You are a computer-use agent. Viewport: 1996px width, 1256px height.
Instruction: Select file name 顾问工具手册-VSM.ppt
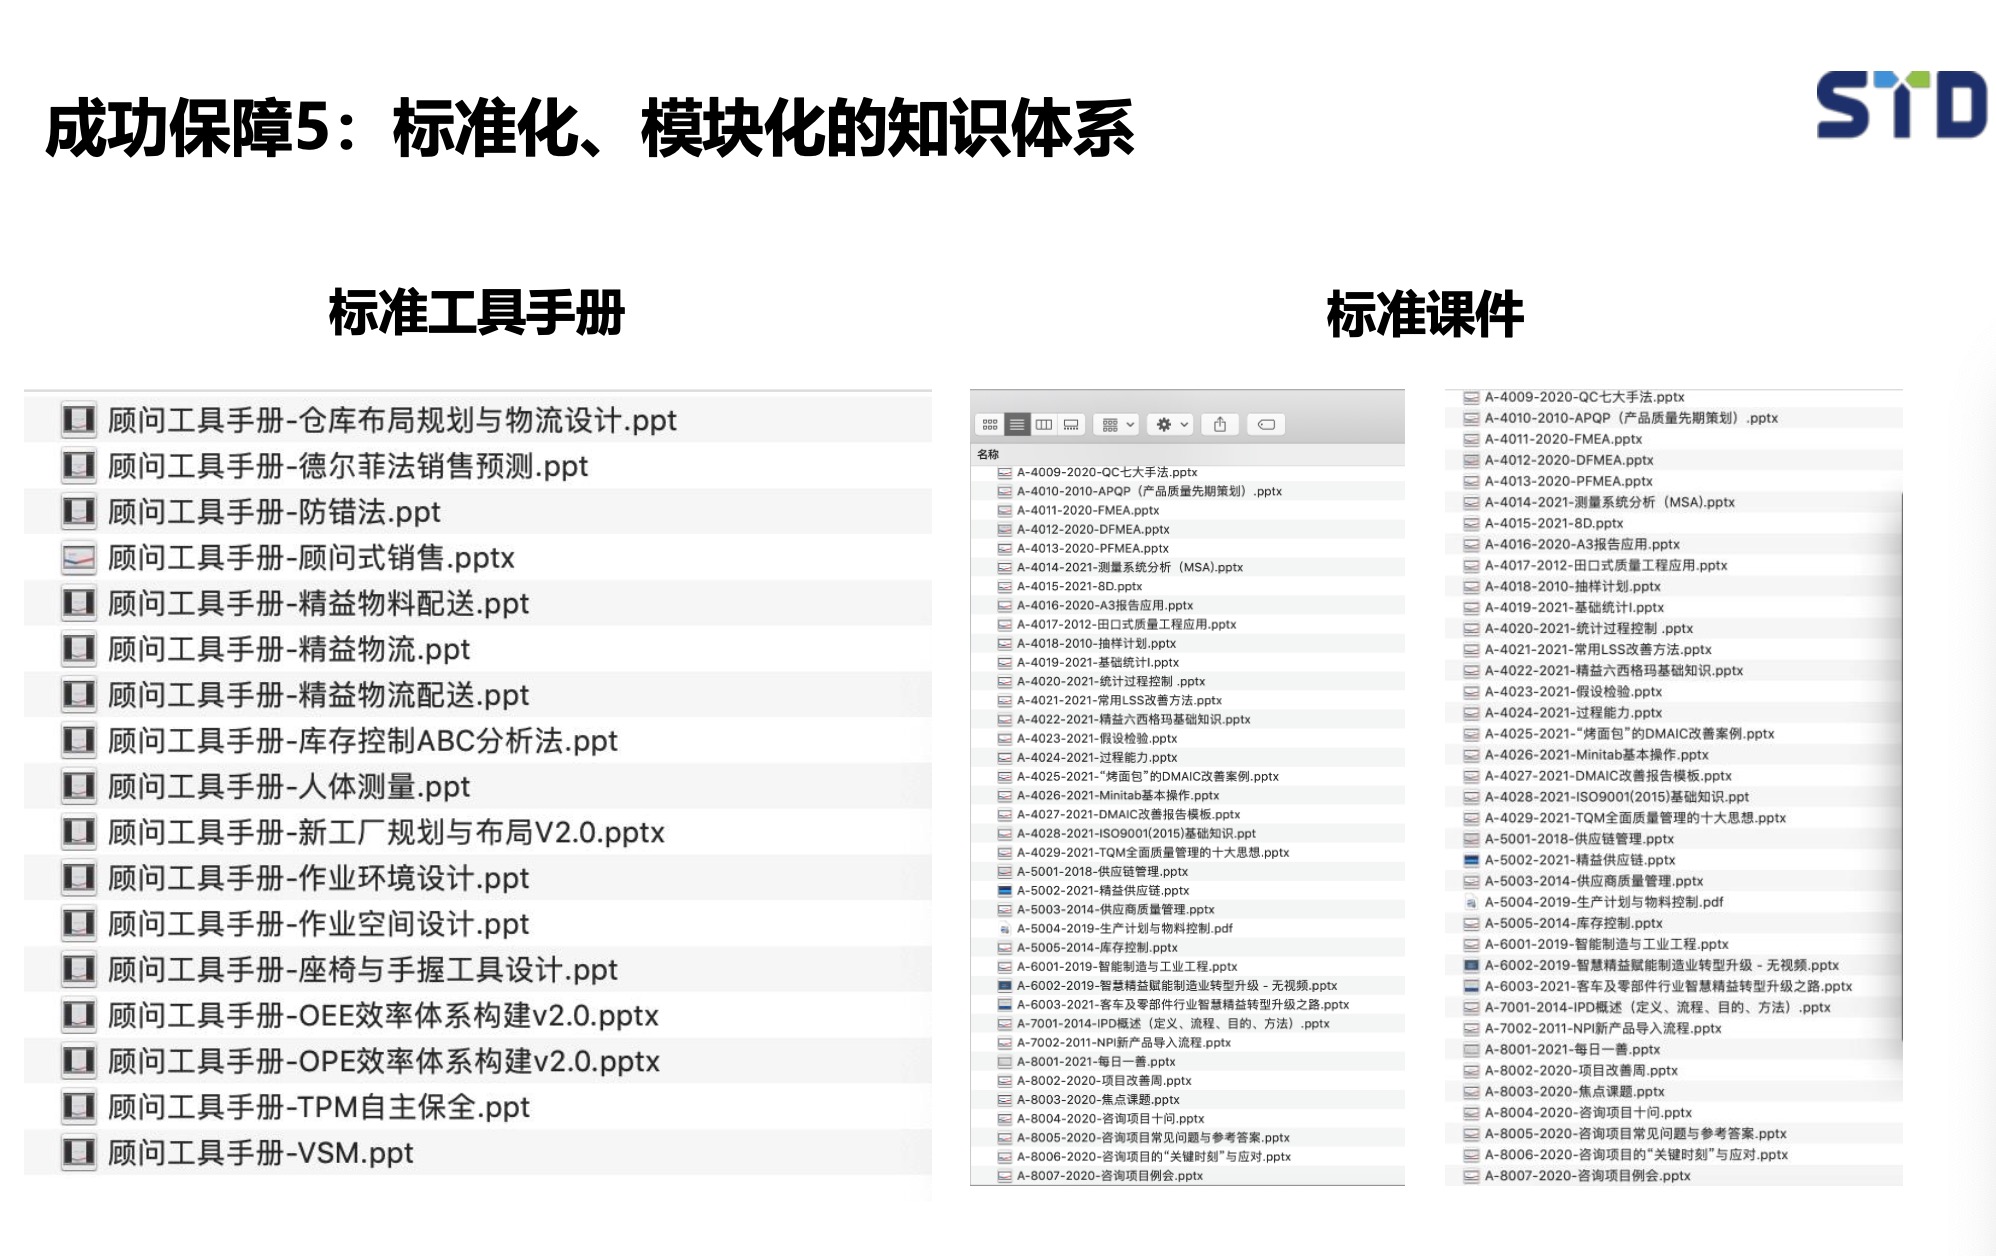(x=260, y=1153)
